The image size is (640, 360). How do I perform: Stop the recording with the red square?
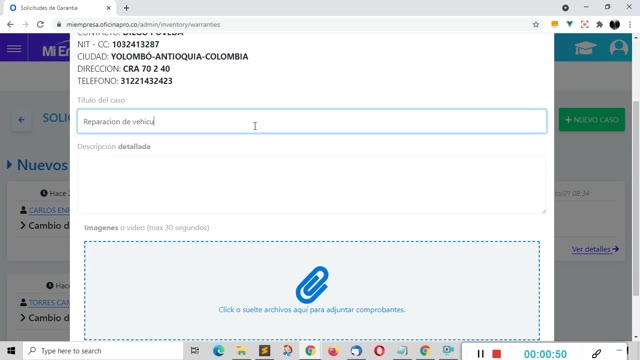496,353
